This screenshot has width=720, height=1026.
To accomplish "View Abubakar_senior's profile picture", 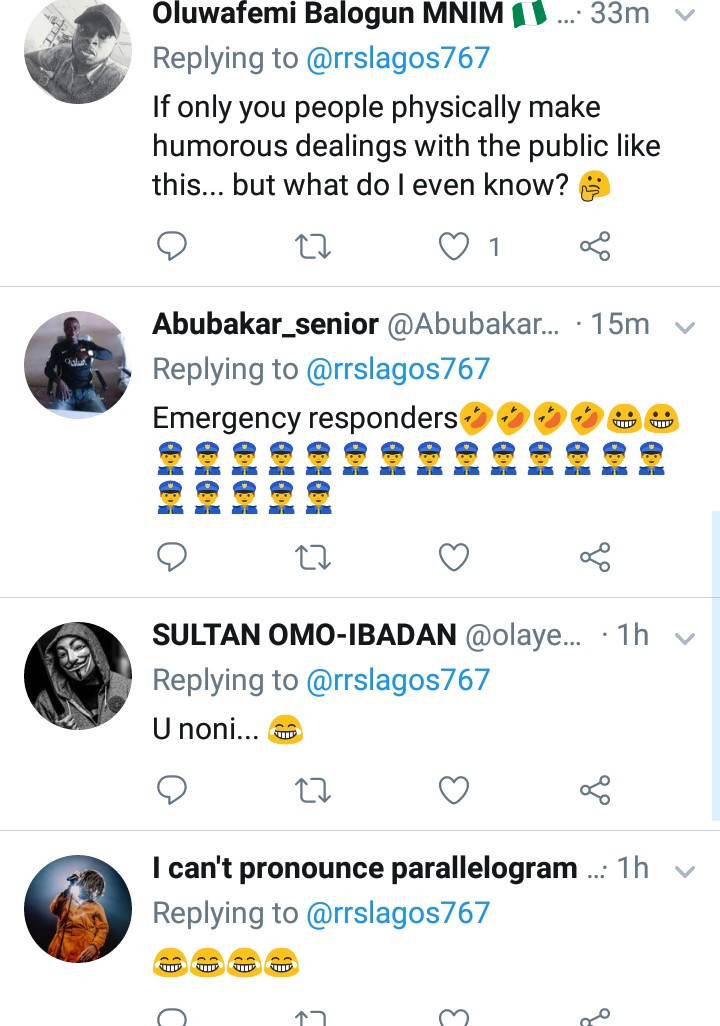I will pos(78,364).
